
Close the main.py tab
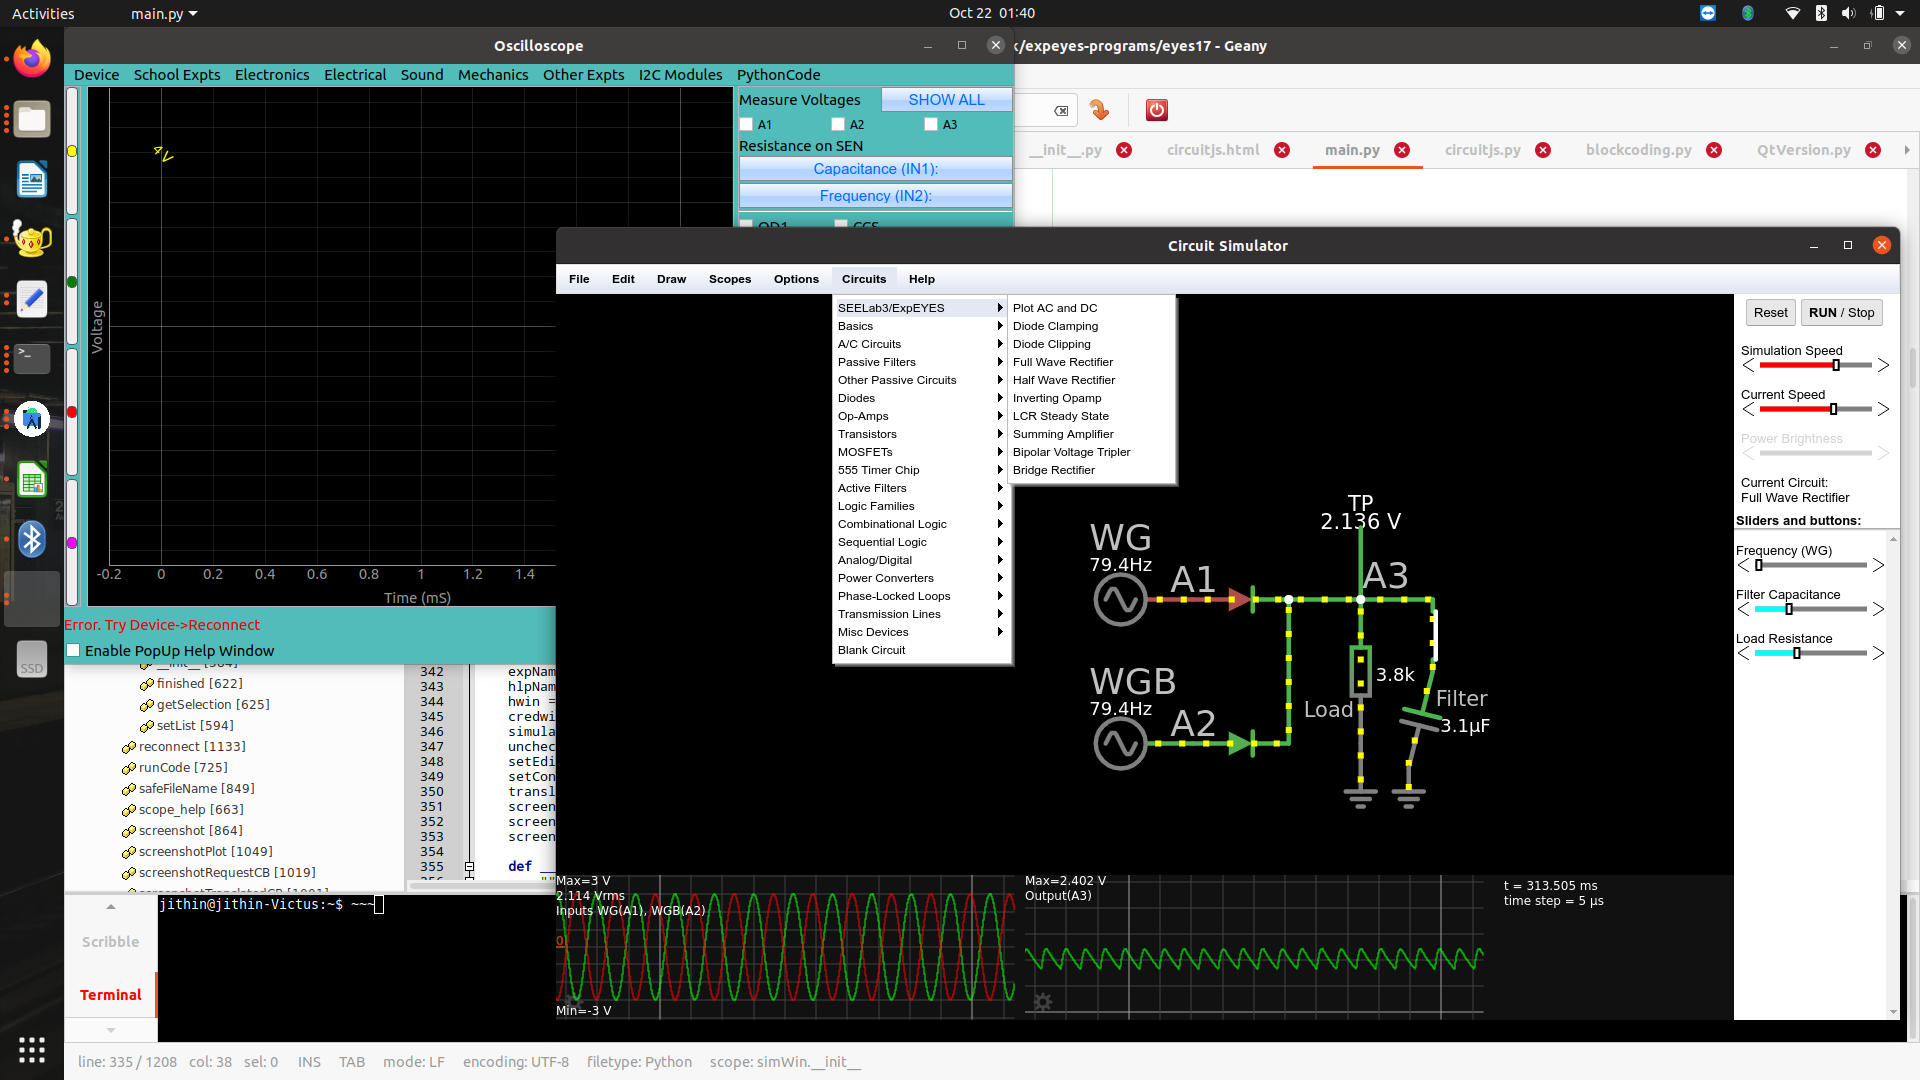[1402, 150]
